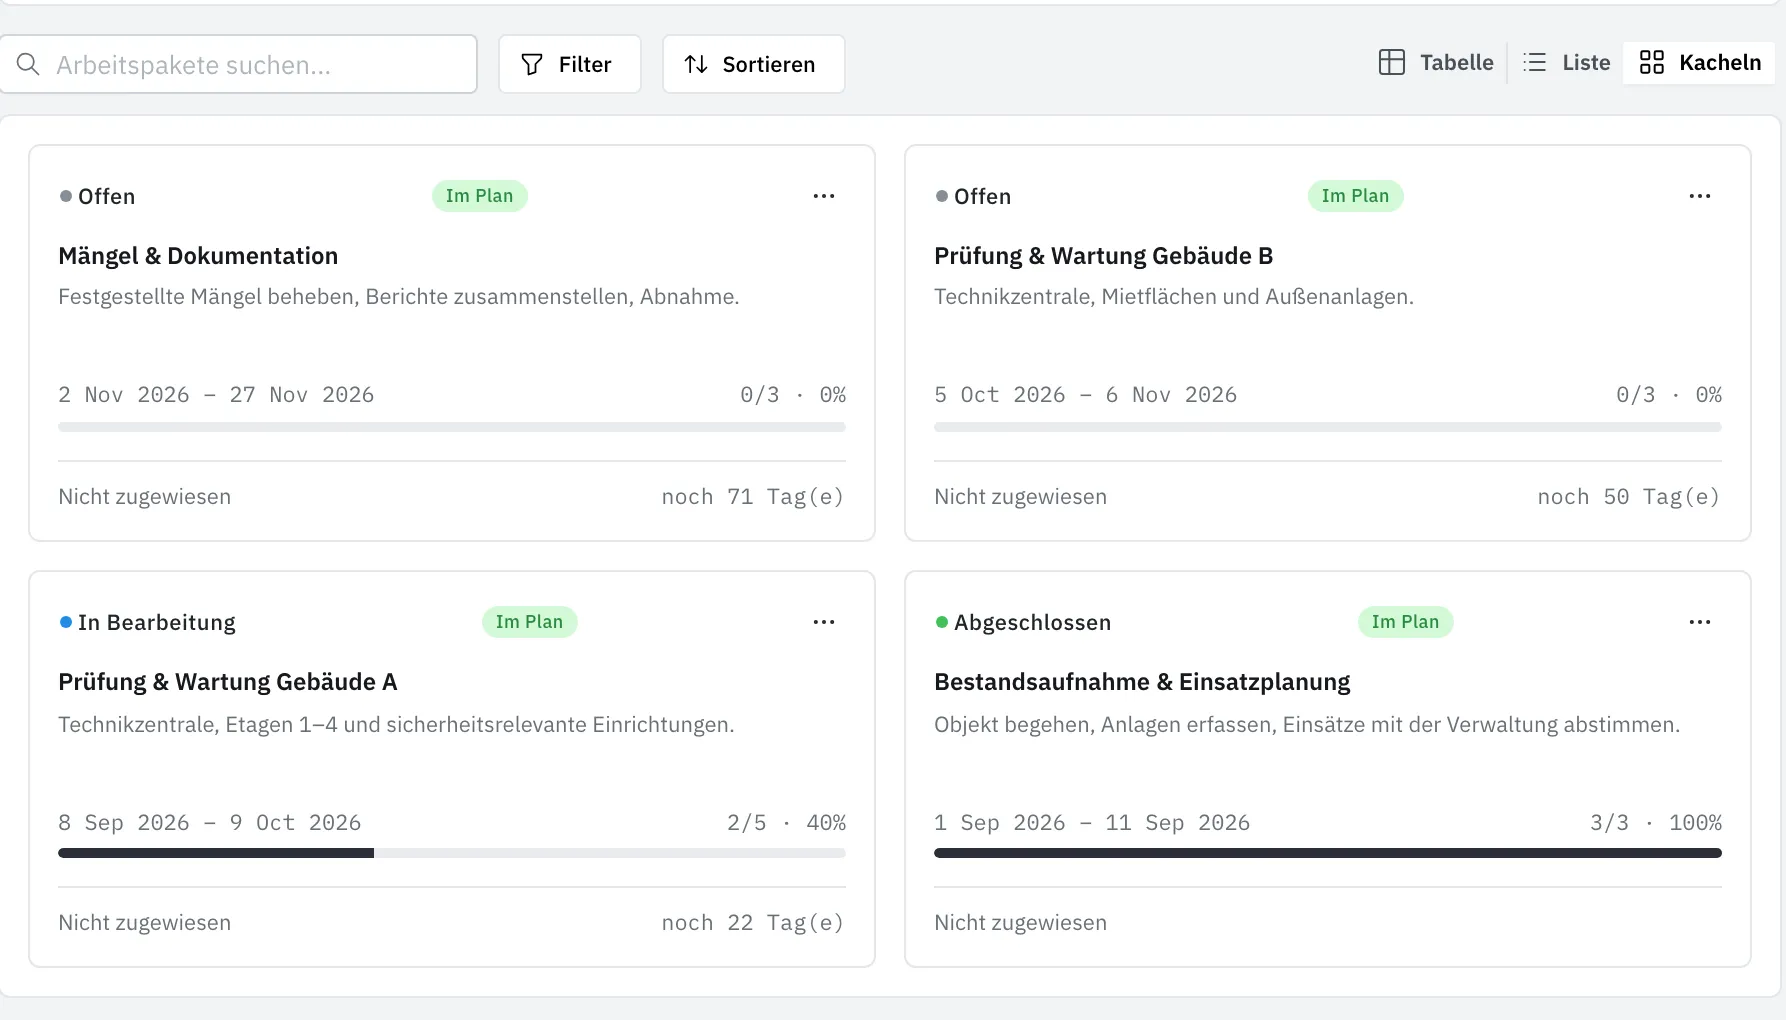Click Im Plan badge on Mängel & Dokumentation card
The image size is (1786, 1020).
[x=480, y=196]
